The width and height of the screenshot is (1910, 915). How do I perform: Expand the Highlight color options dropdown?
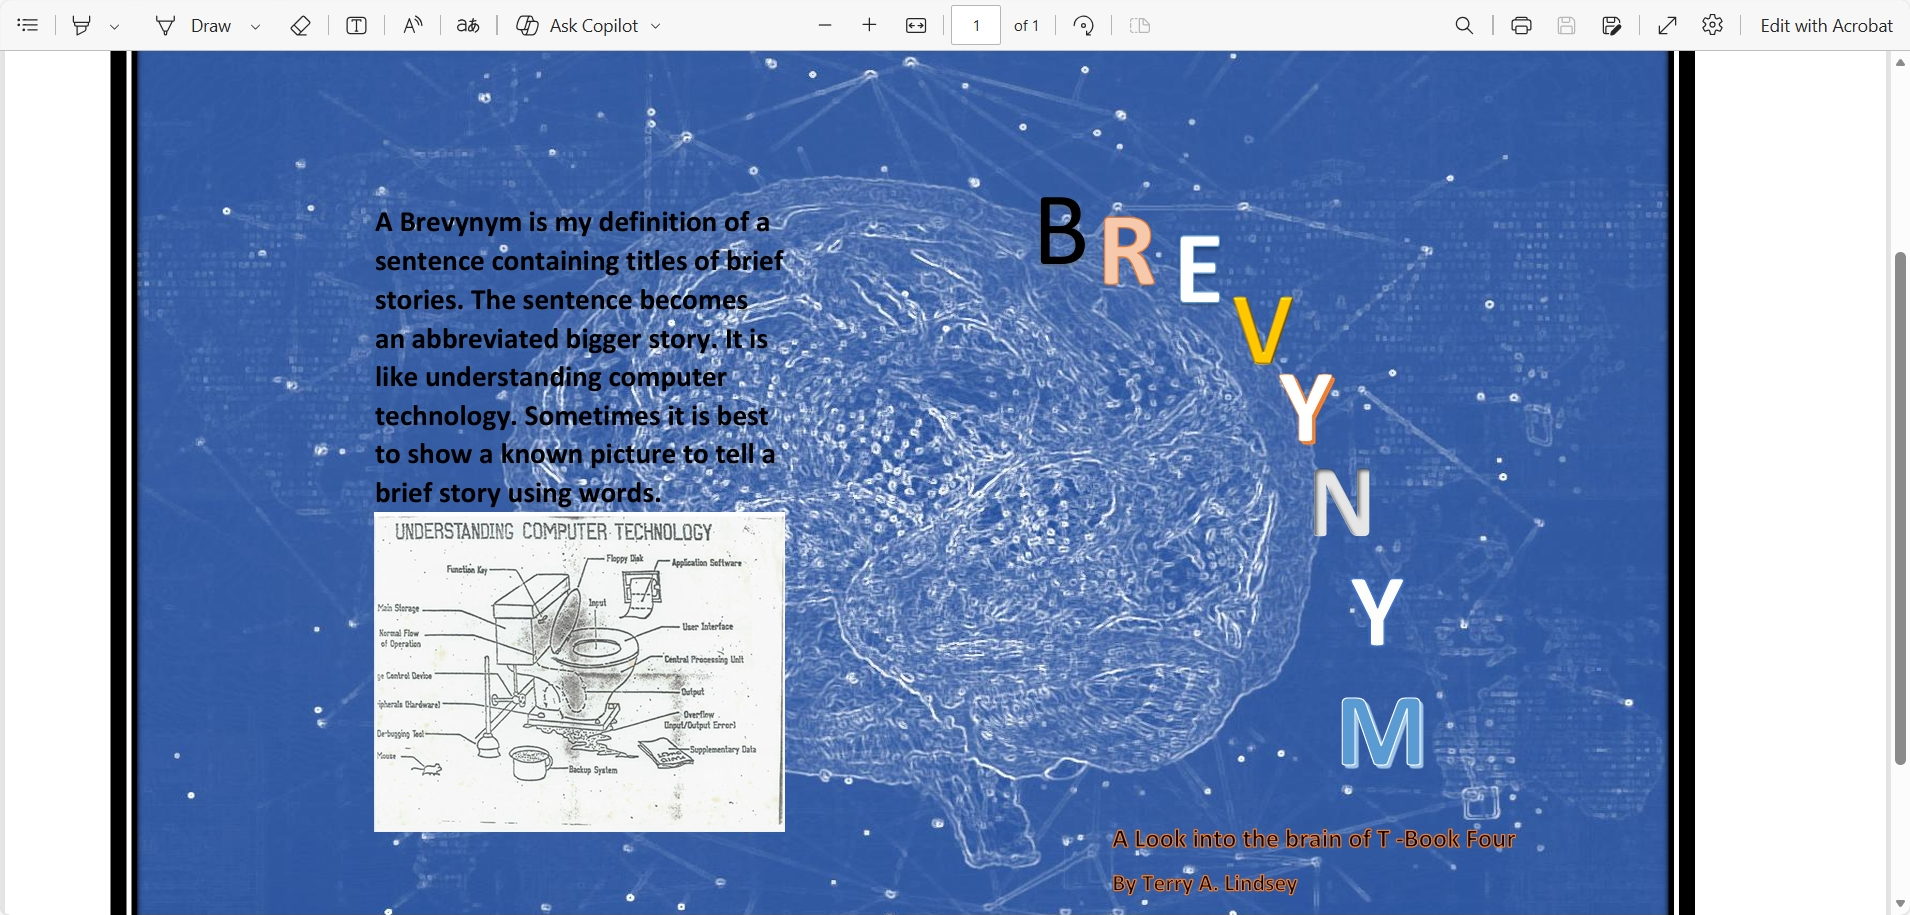[x=115, y=26]
